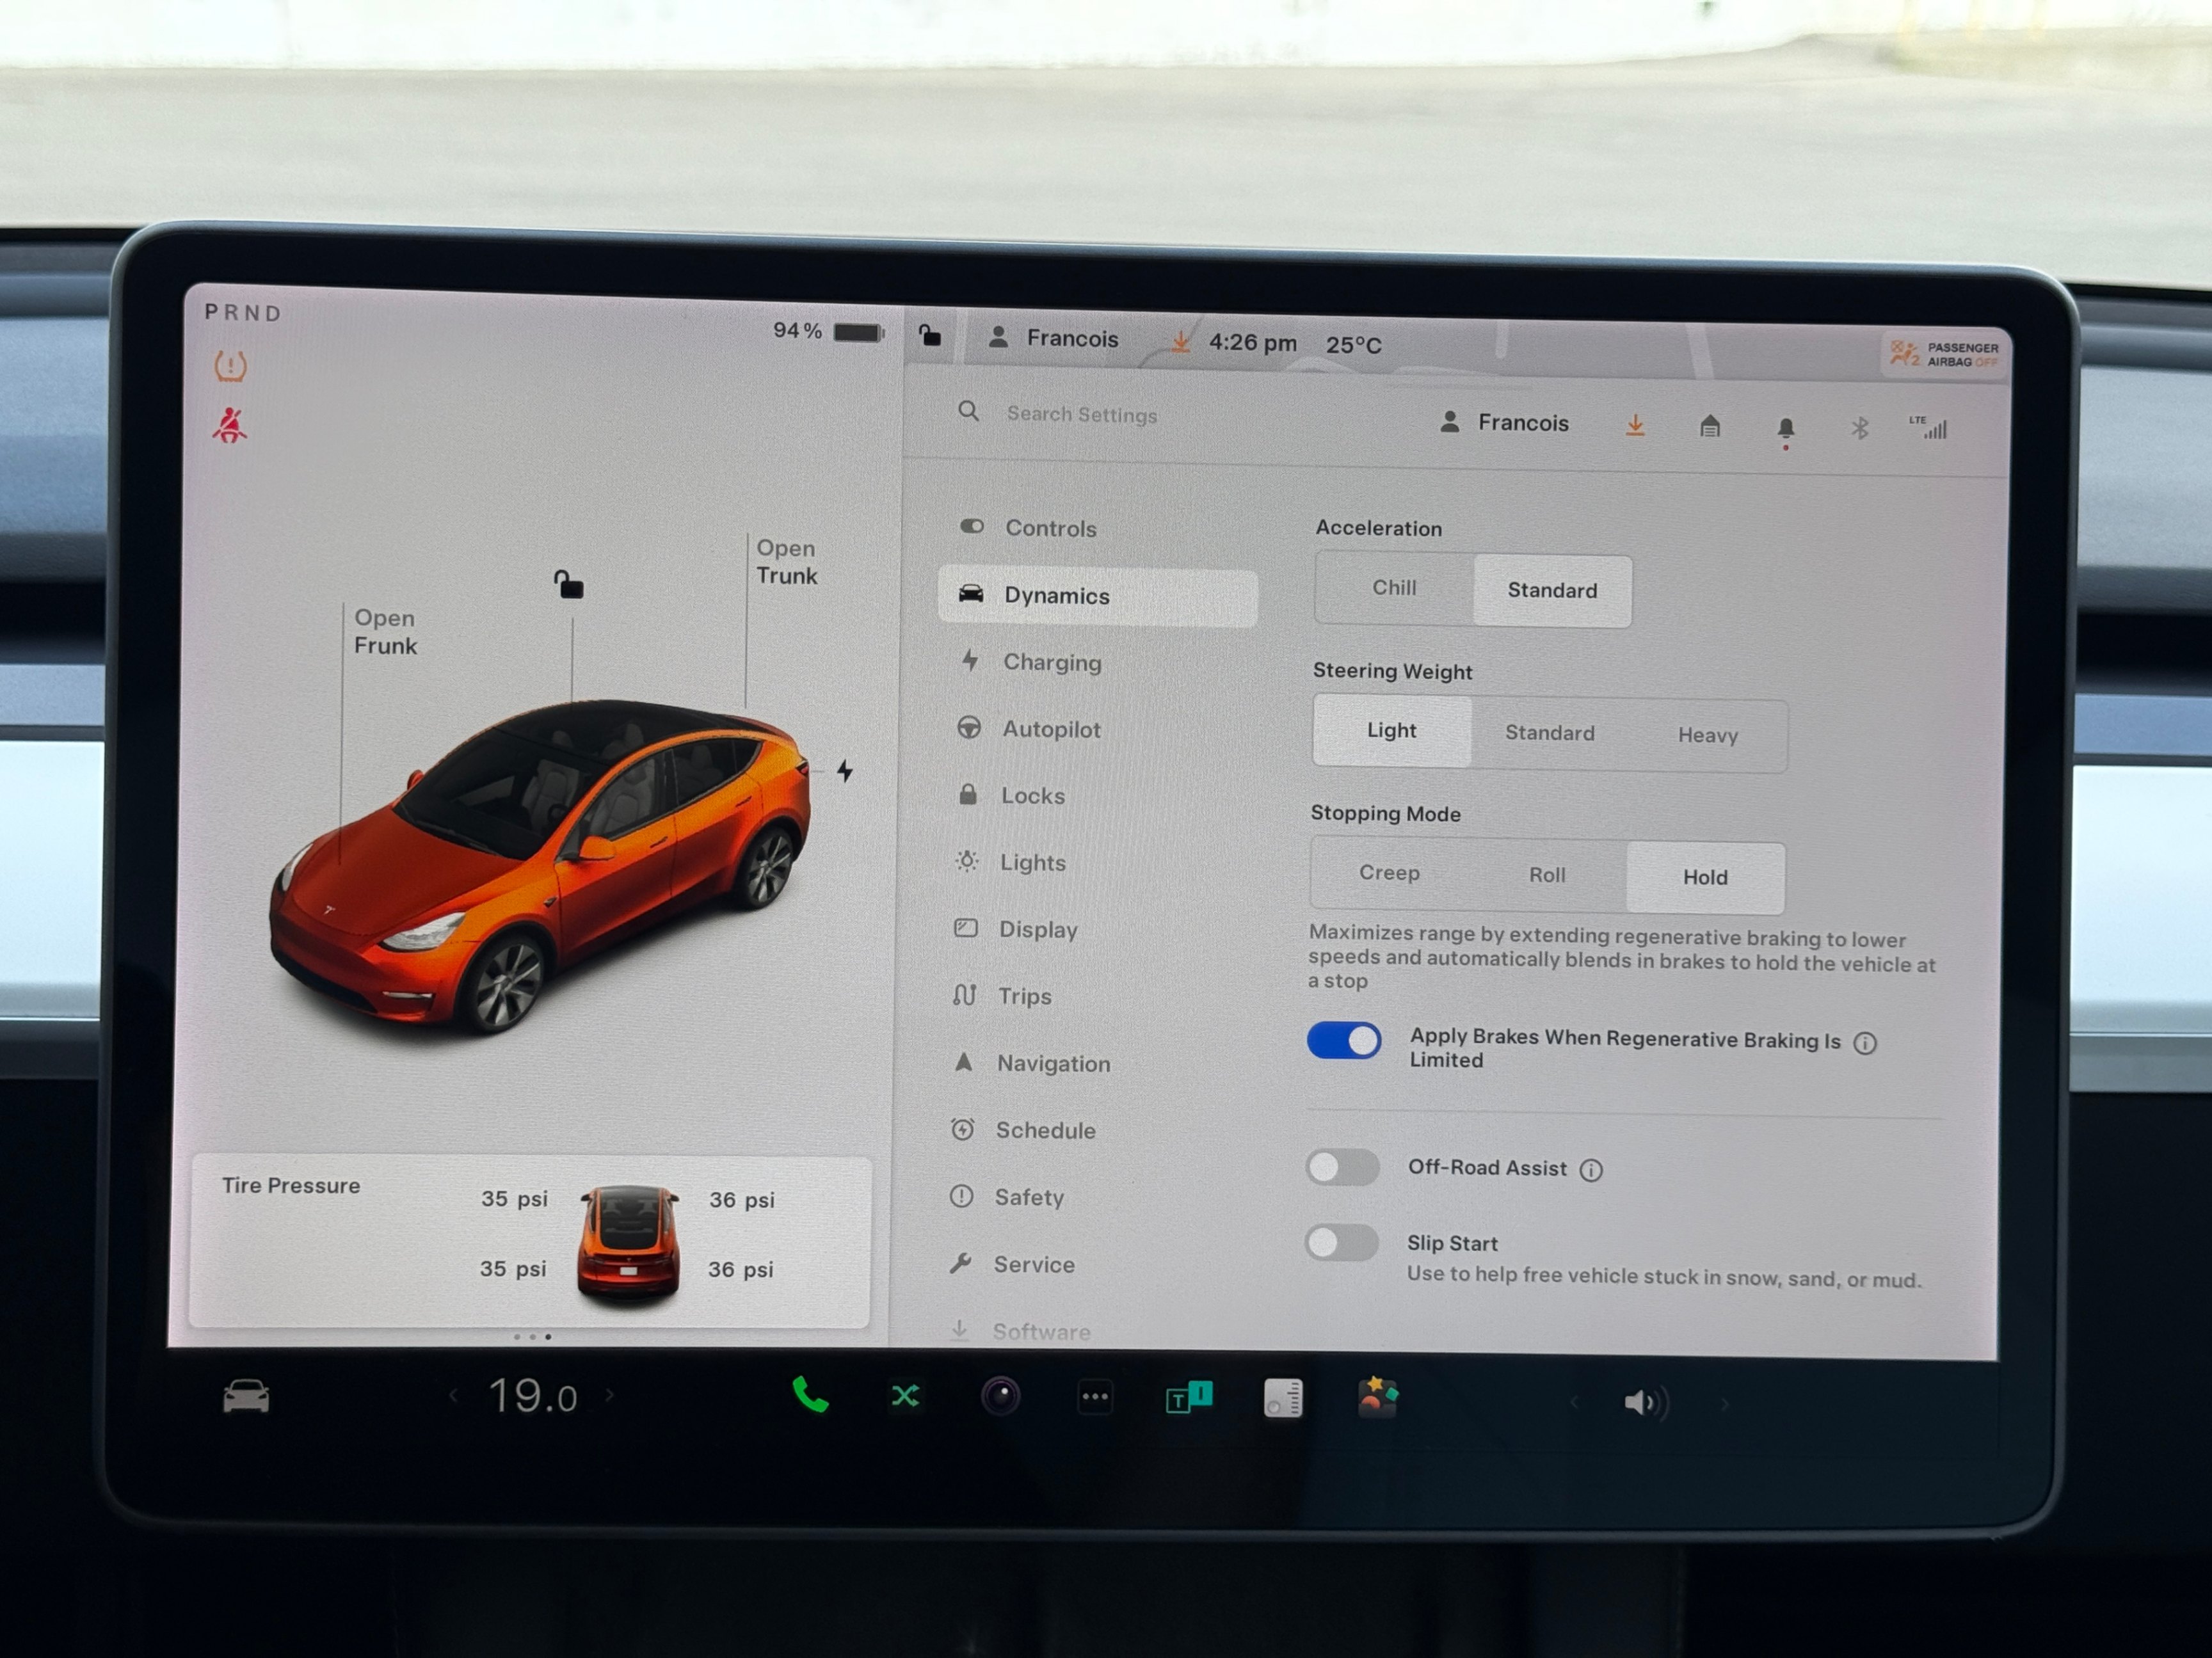Viewport: 2212px width, 1658px height.
Task: Click the Search Settings field
Action: click(1081, 414)
